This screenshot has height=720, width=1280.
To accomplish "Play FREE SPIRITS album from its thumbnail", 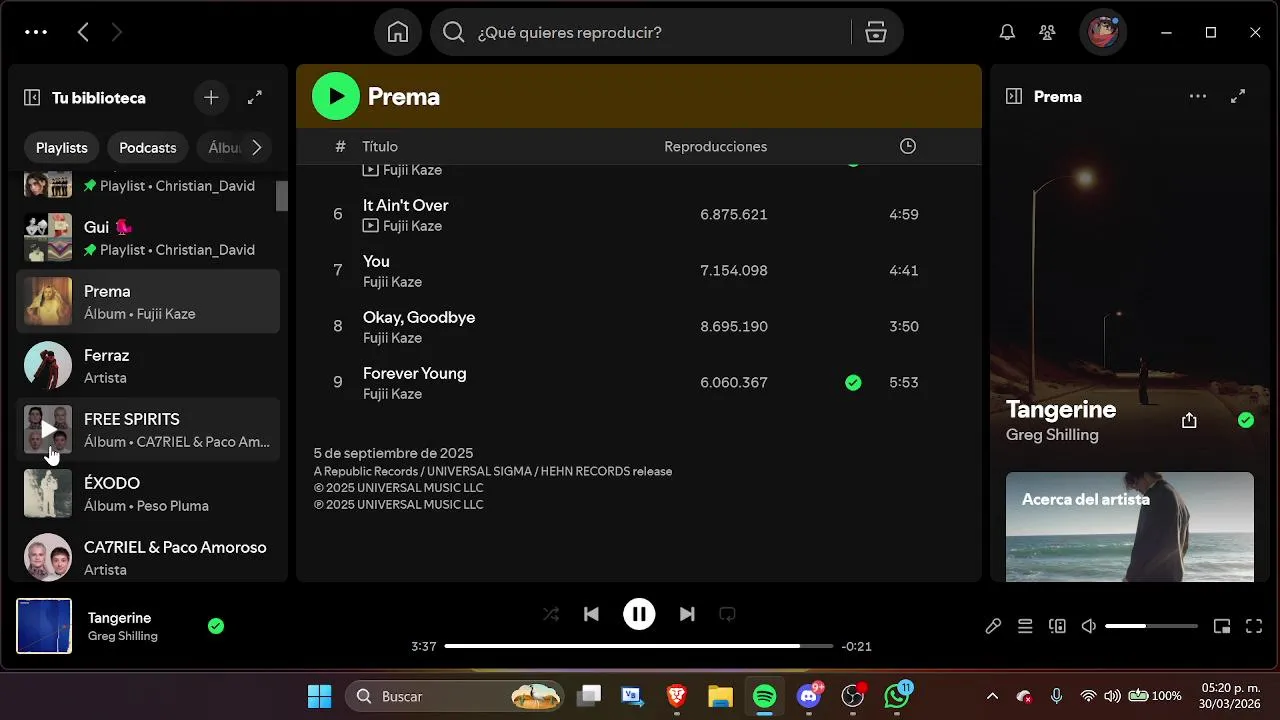I will click(x=48, y=429).
